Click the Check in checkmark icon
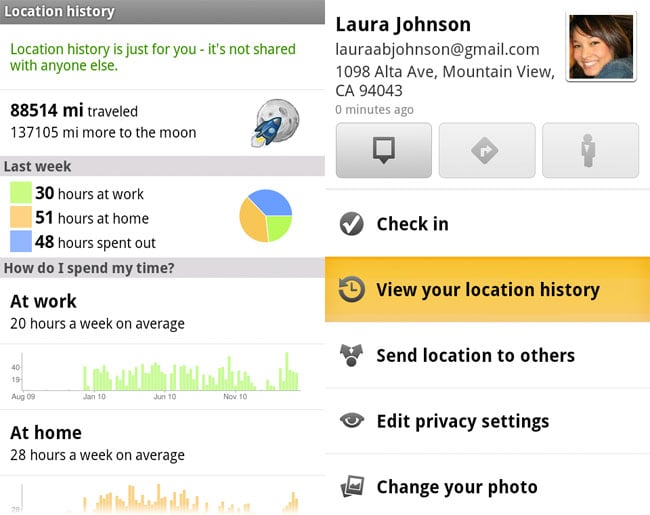 (351, 224)
